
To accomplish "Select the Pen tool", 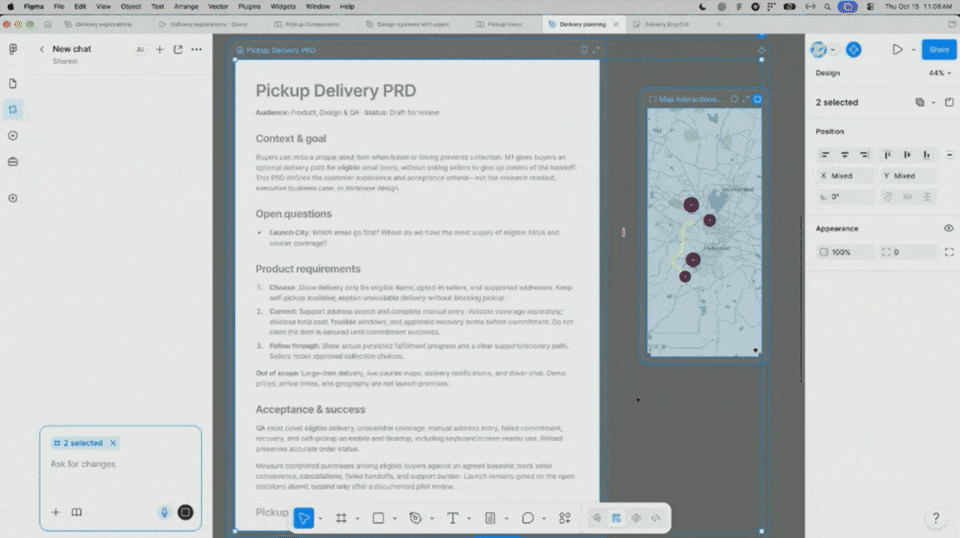I will click(x=416, y=518).
